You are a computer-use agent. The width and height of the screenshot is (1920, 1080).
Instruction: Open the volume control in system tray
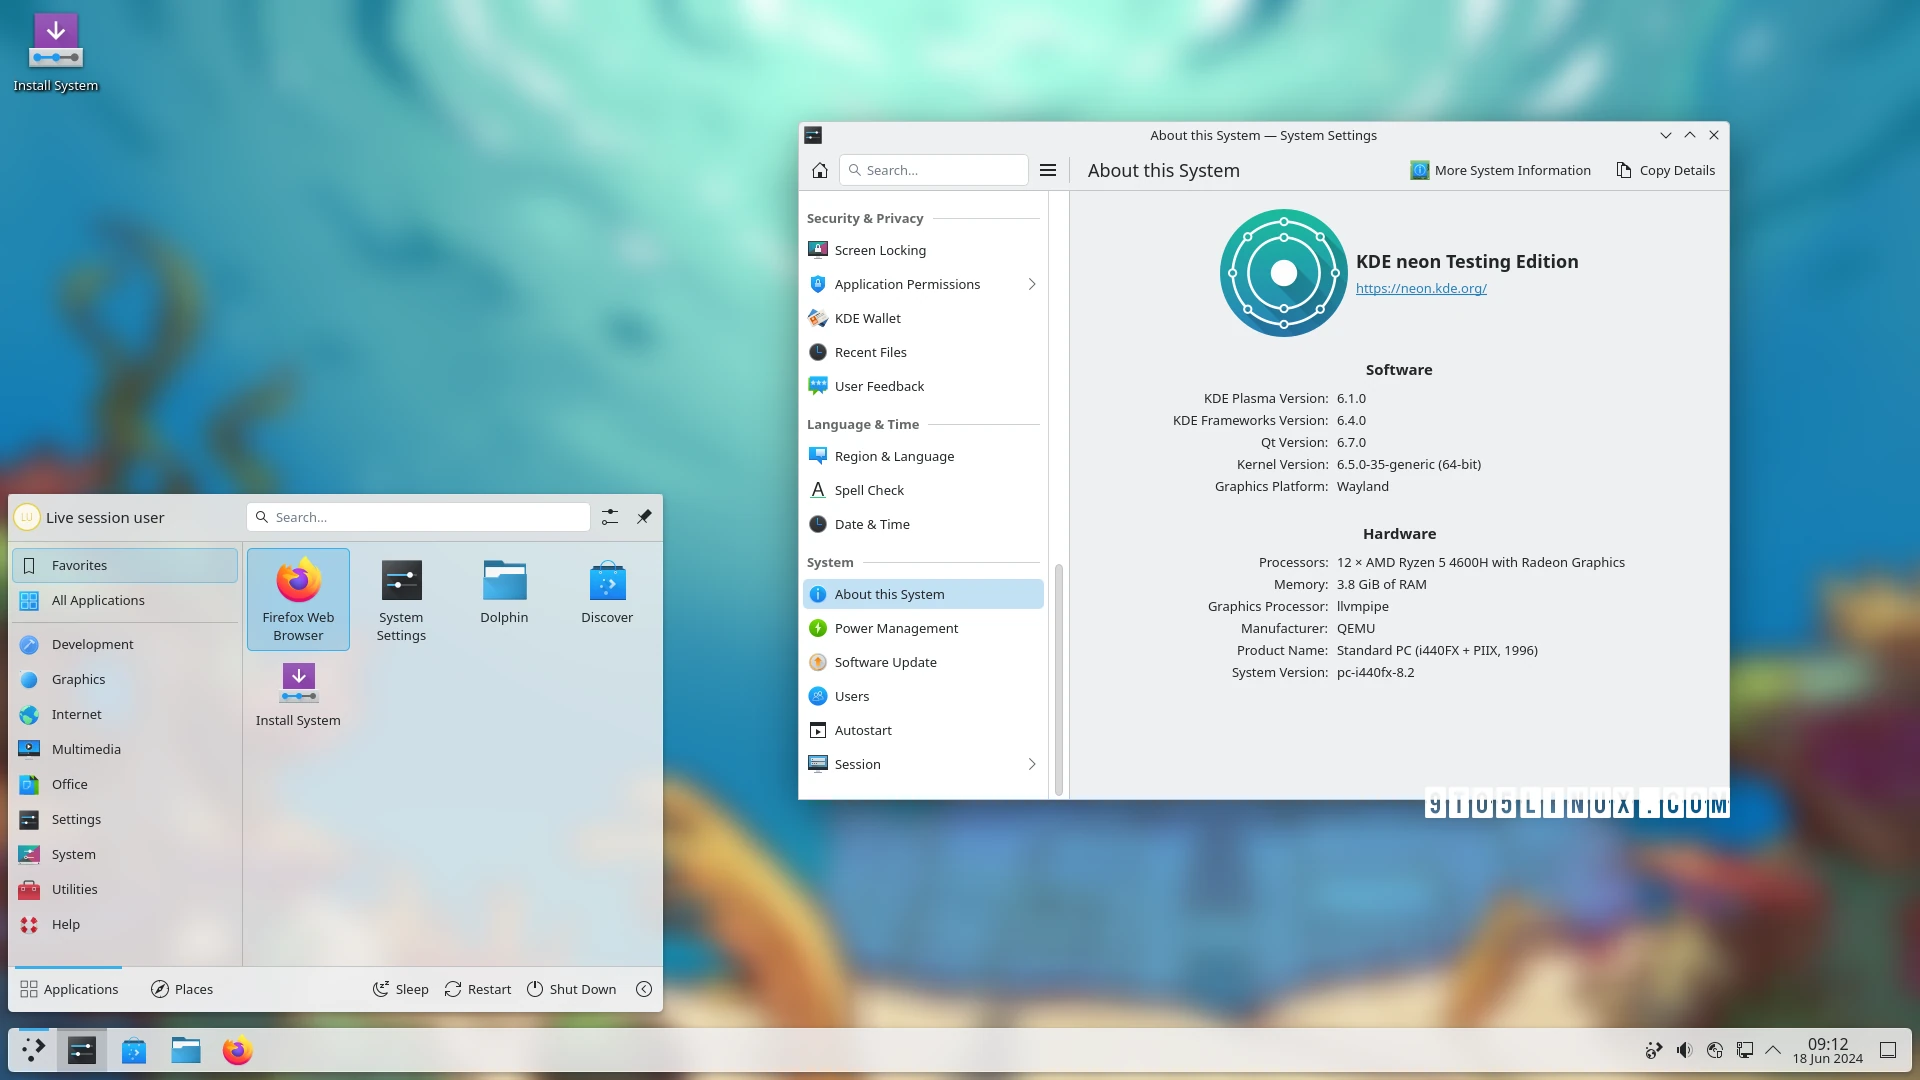1685,1050
